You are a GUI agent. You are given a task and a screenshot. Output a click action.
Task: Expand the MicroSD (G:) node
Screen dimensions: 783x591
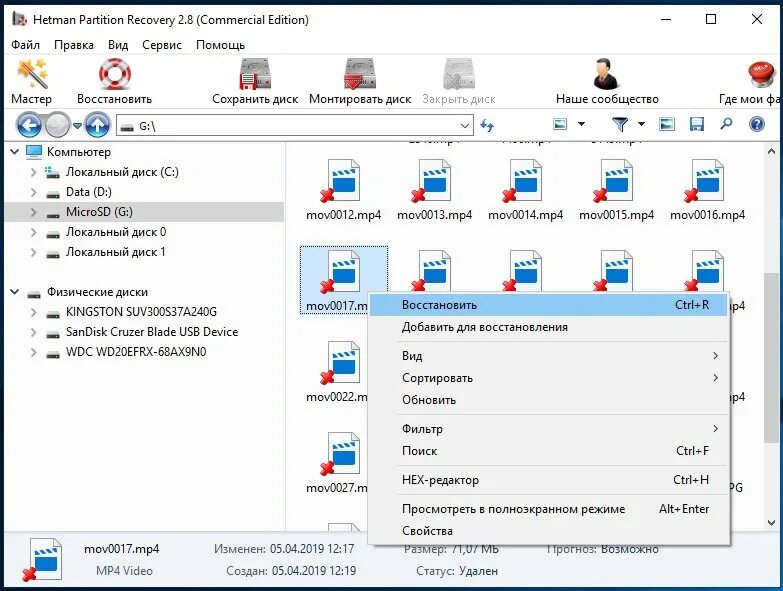point(33,212)
